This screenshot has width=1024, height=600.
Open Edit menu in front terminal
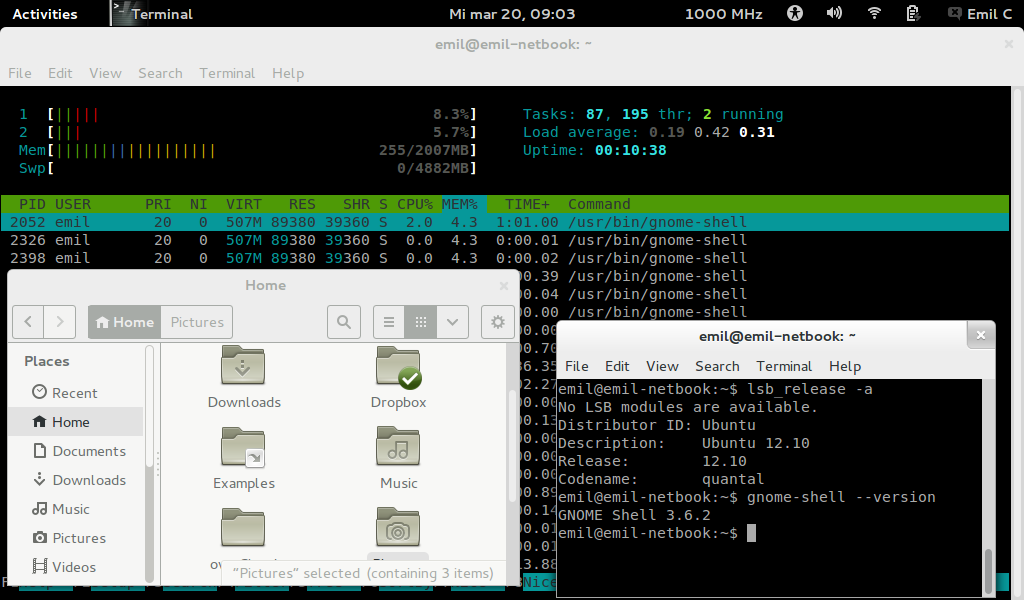click(617, 366)
